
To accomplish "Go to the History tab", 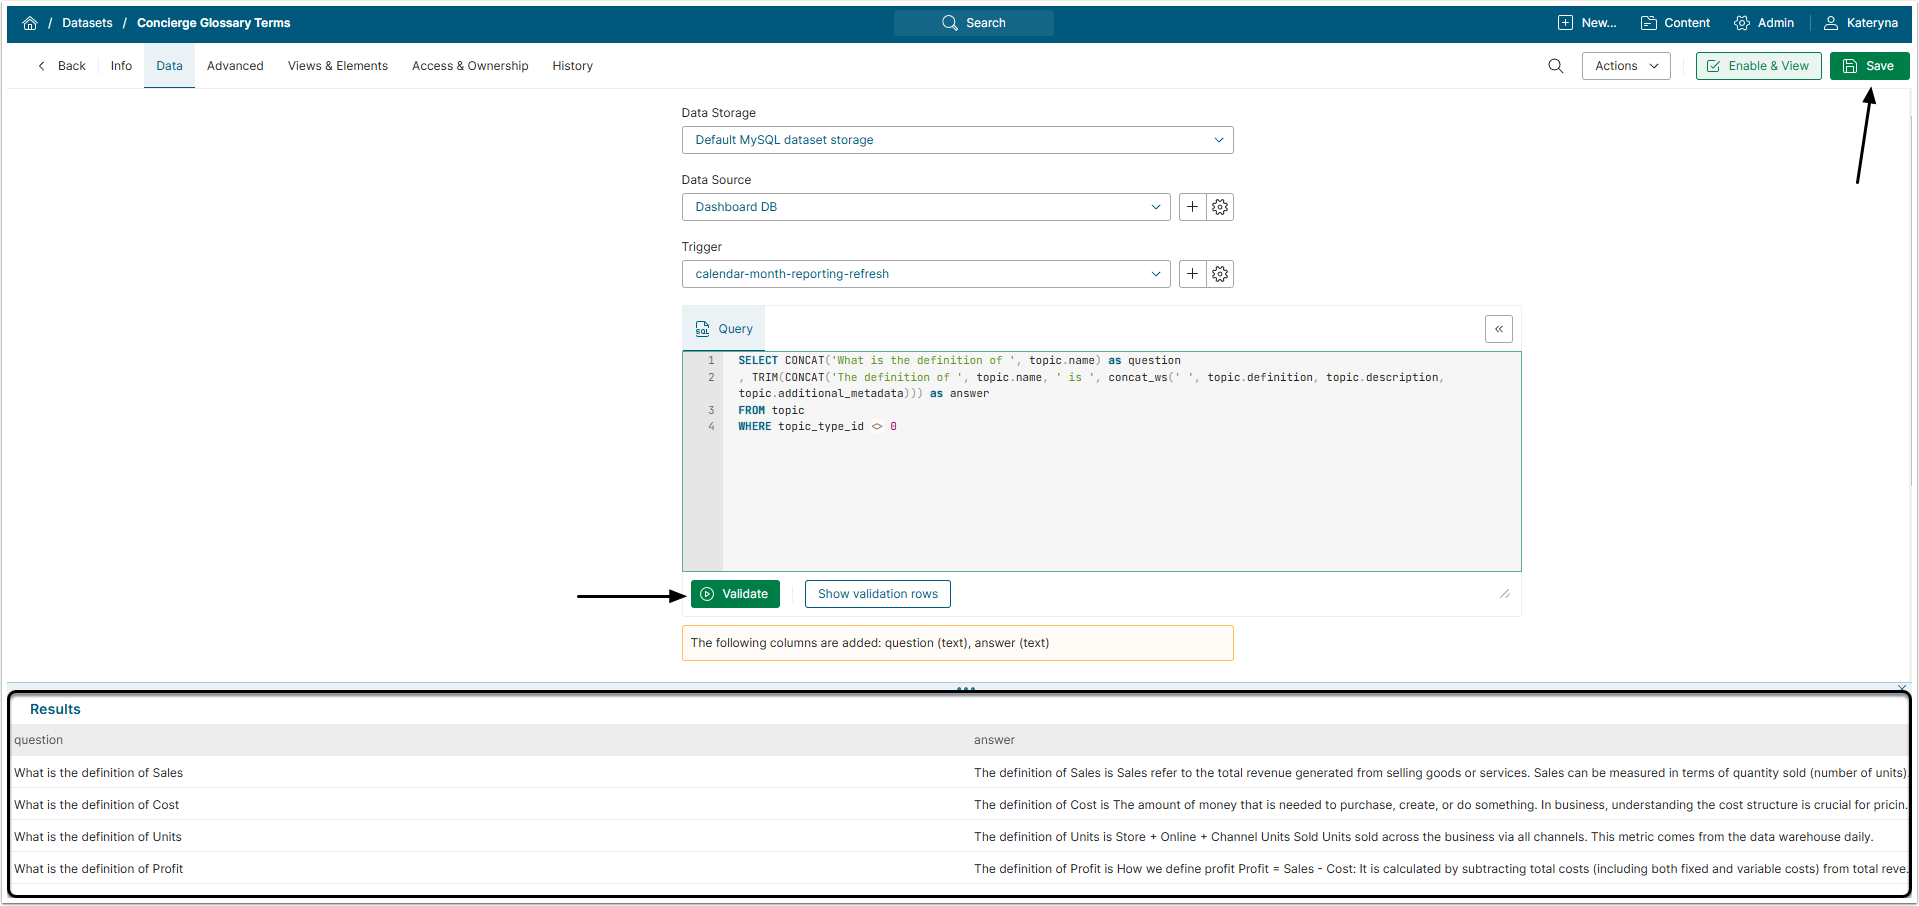I will point(572,66).
